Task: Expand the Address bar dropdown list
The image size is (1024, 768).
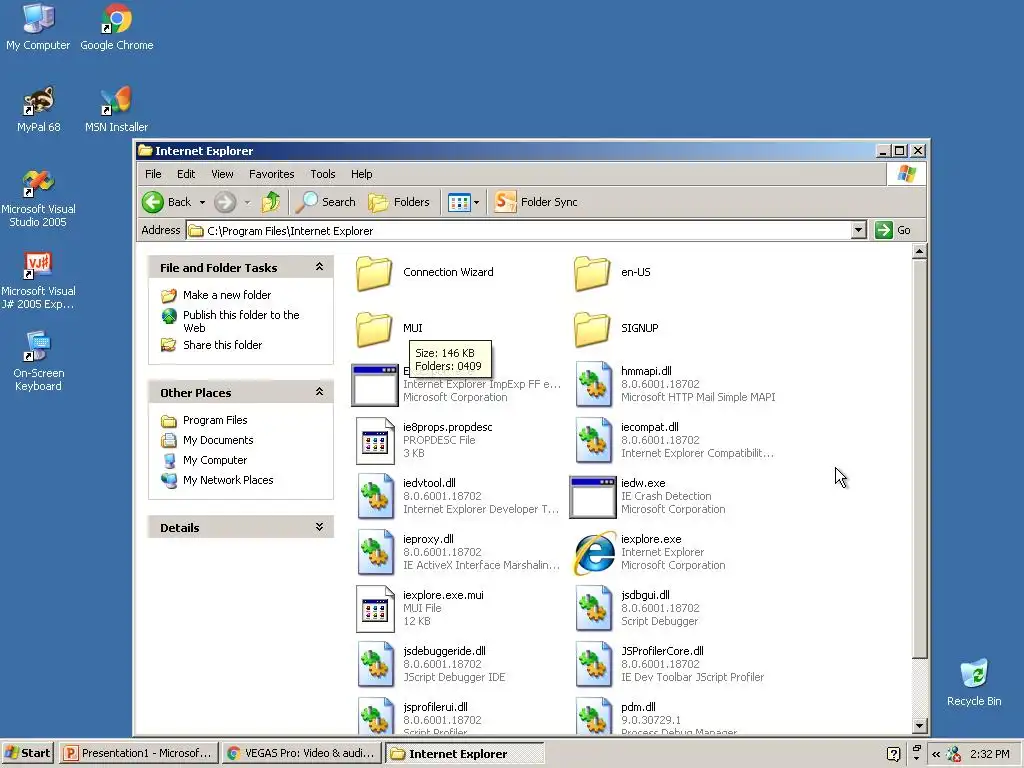Action: click(859, 230)
